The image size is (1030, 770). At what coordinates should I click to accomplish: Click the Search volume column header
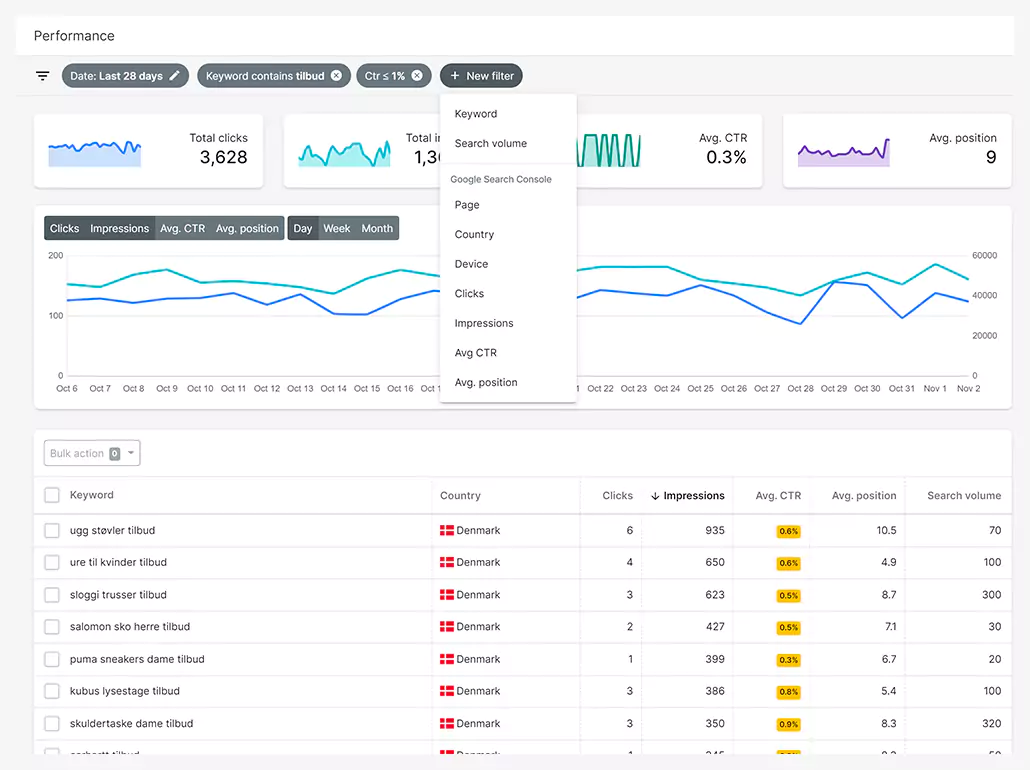point(963,495)
